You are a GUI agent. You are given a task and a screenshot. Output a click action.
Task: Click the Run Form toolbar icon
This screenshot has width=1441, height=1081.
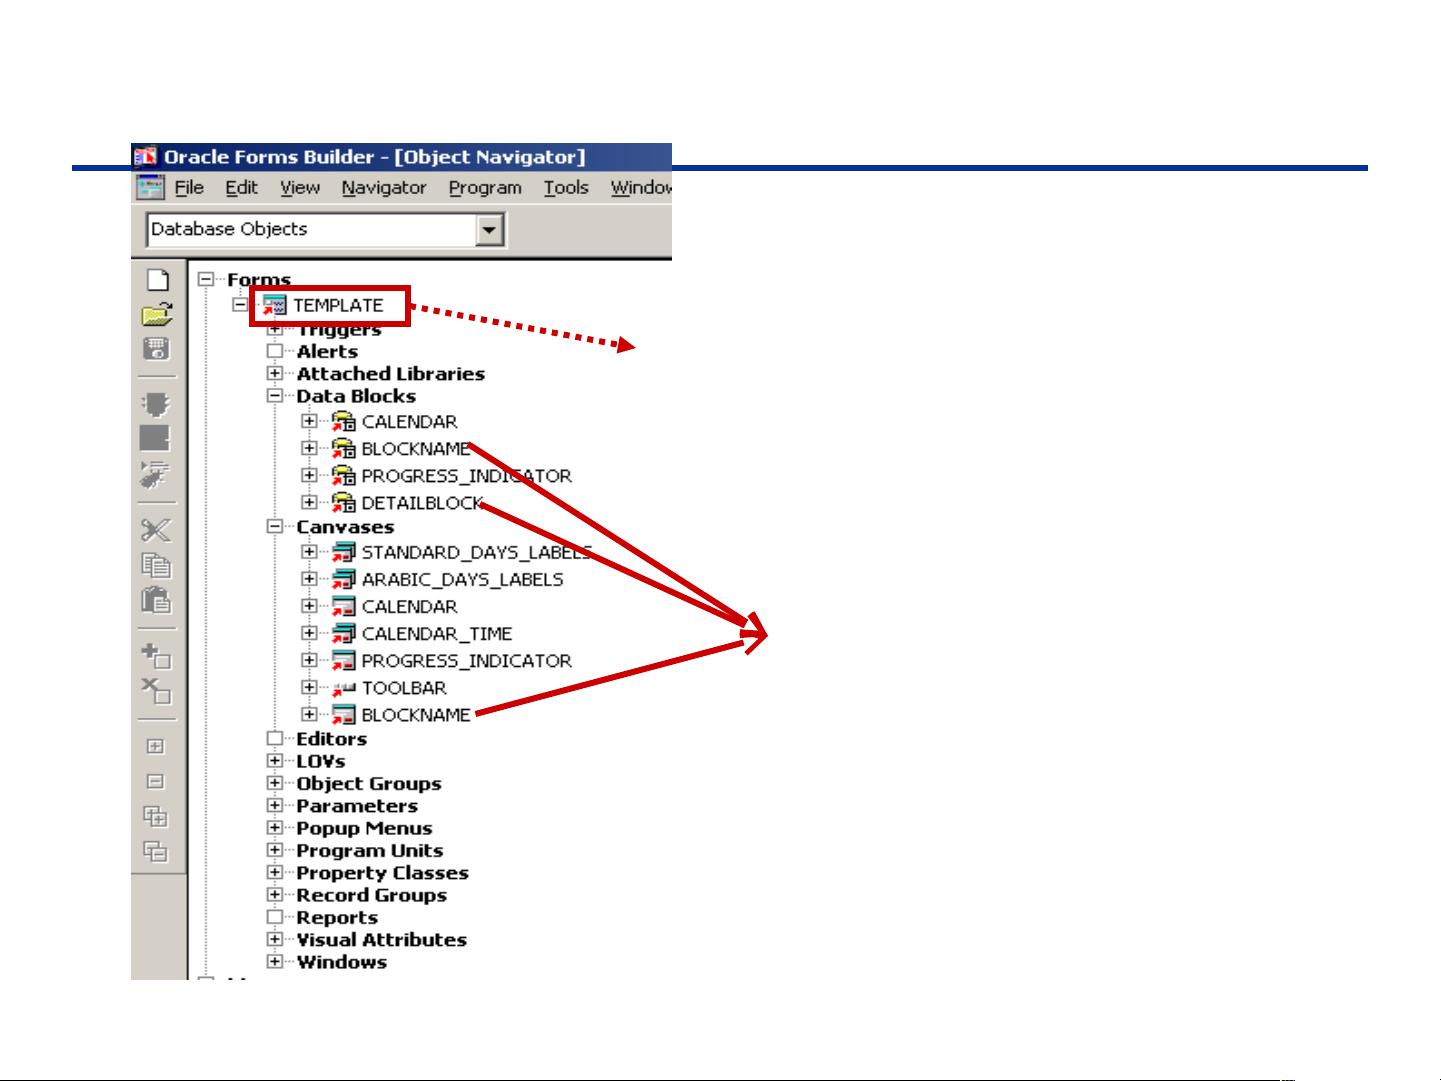(157, 405)
